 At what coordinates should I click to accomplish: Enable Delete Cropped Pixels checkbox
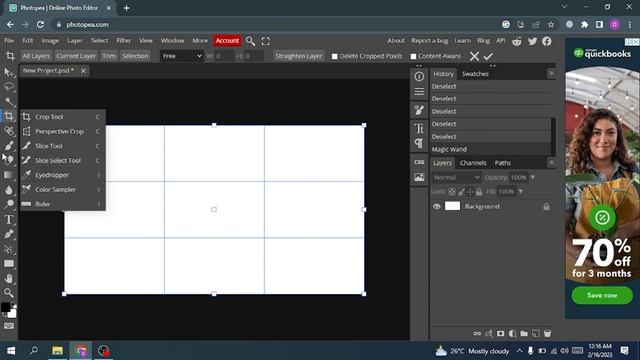(335, 56)
